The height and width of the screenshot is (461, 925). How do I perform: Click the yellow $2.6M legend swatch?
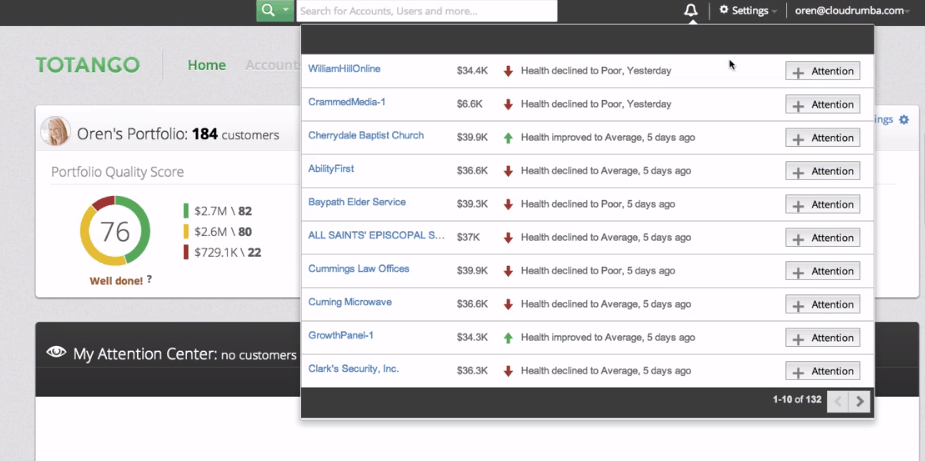coord(186,231)
